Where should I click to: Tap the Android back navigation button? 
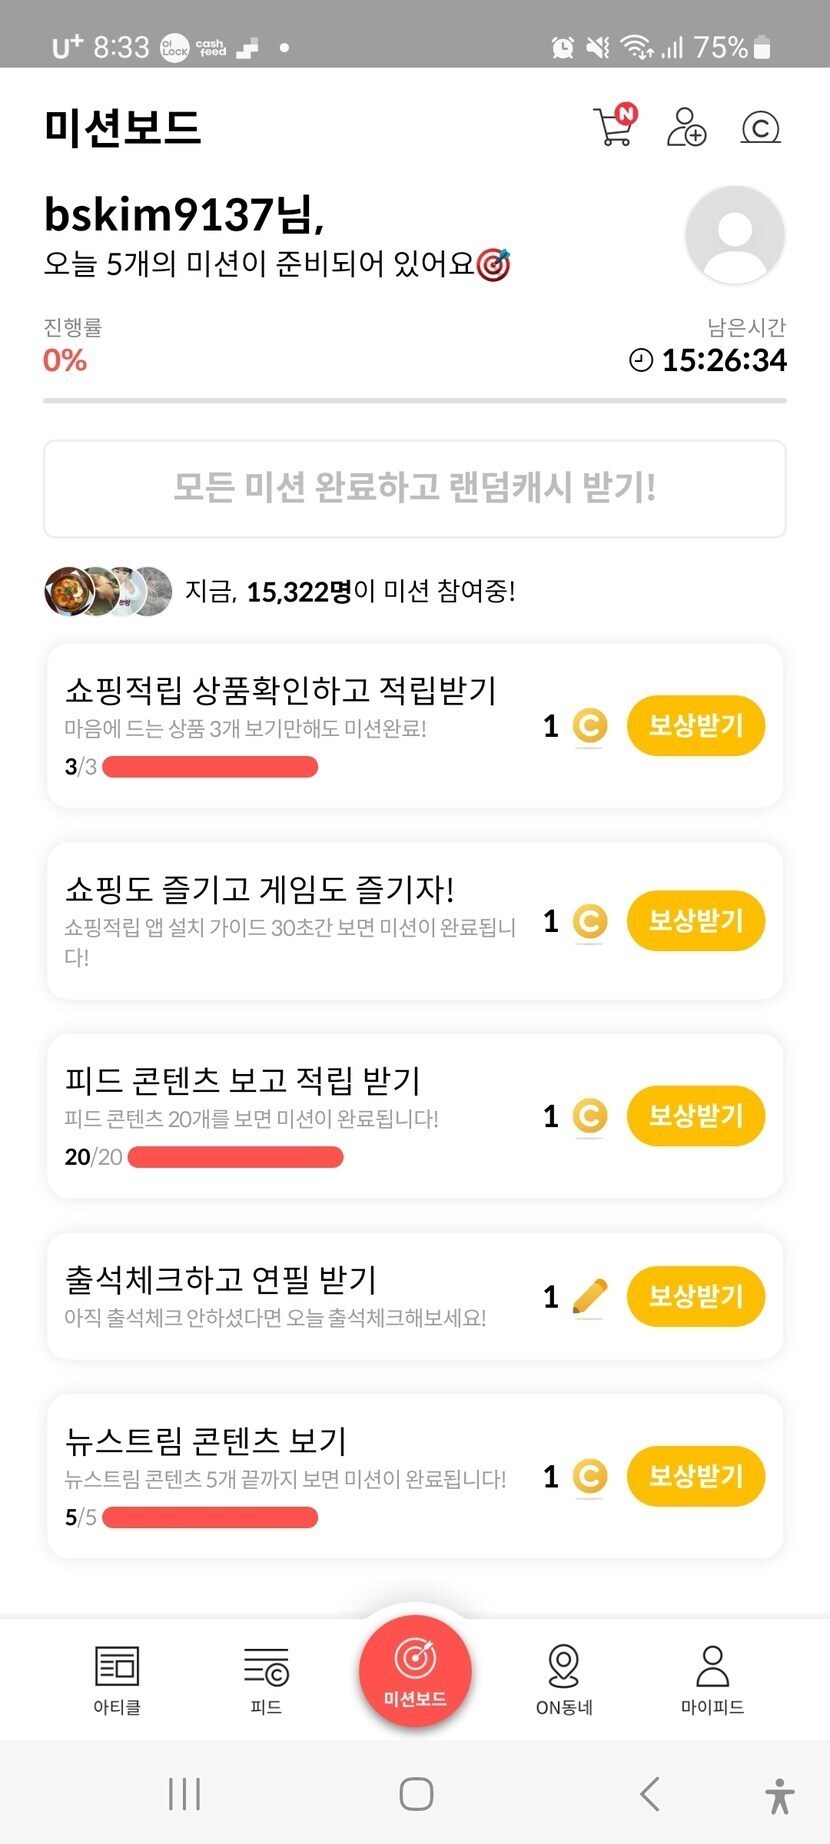click(x=650, y=1793)
